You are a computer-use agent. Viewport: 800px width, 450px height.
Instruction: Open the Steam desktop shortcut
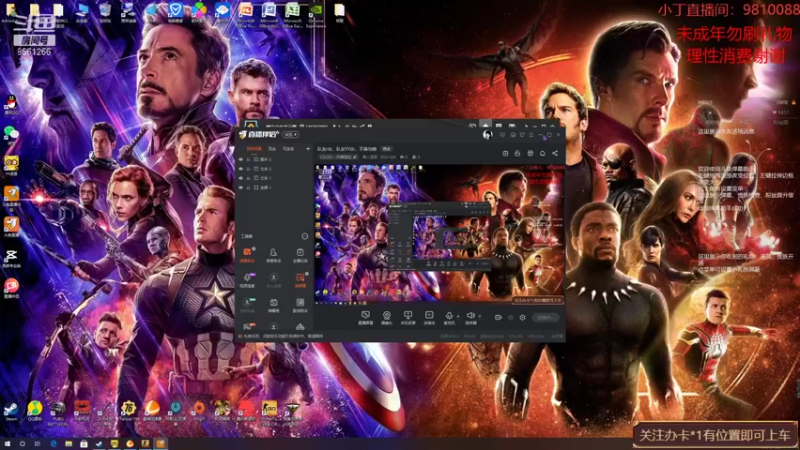click(x=11, y=411)
